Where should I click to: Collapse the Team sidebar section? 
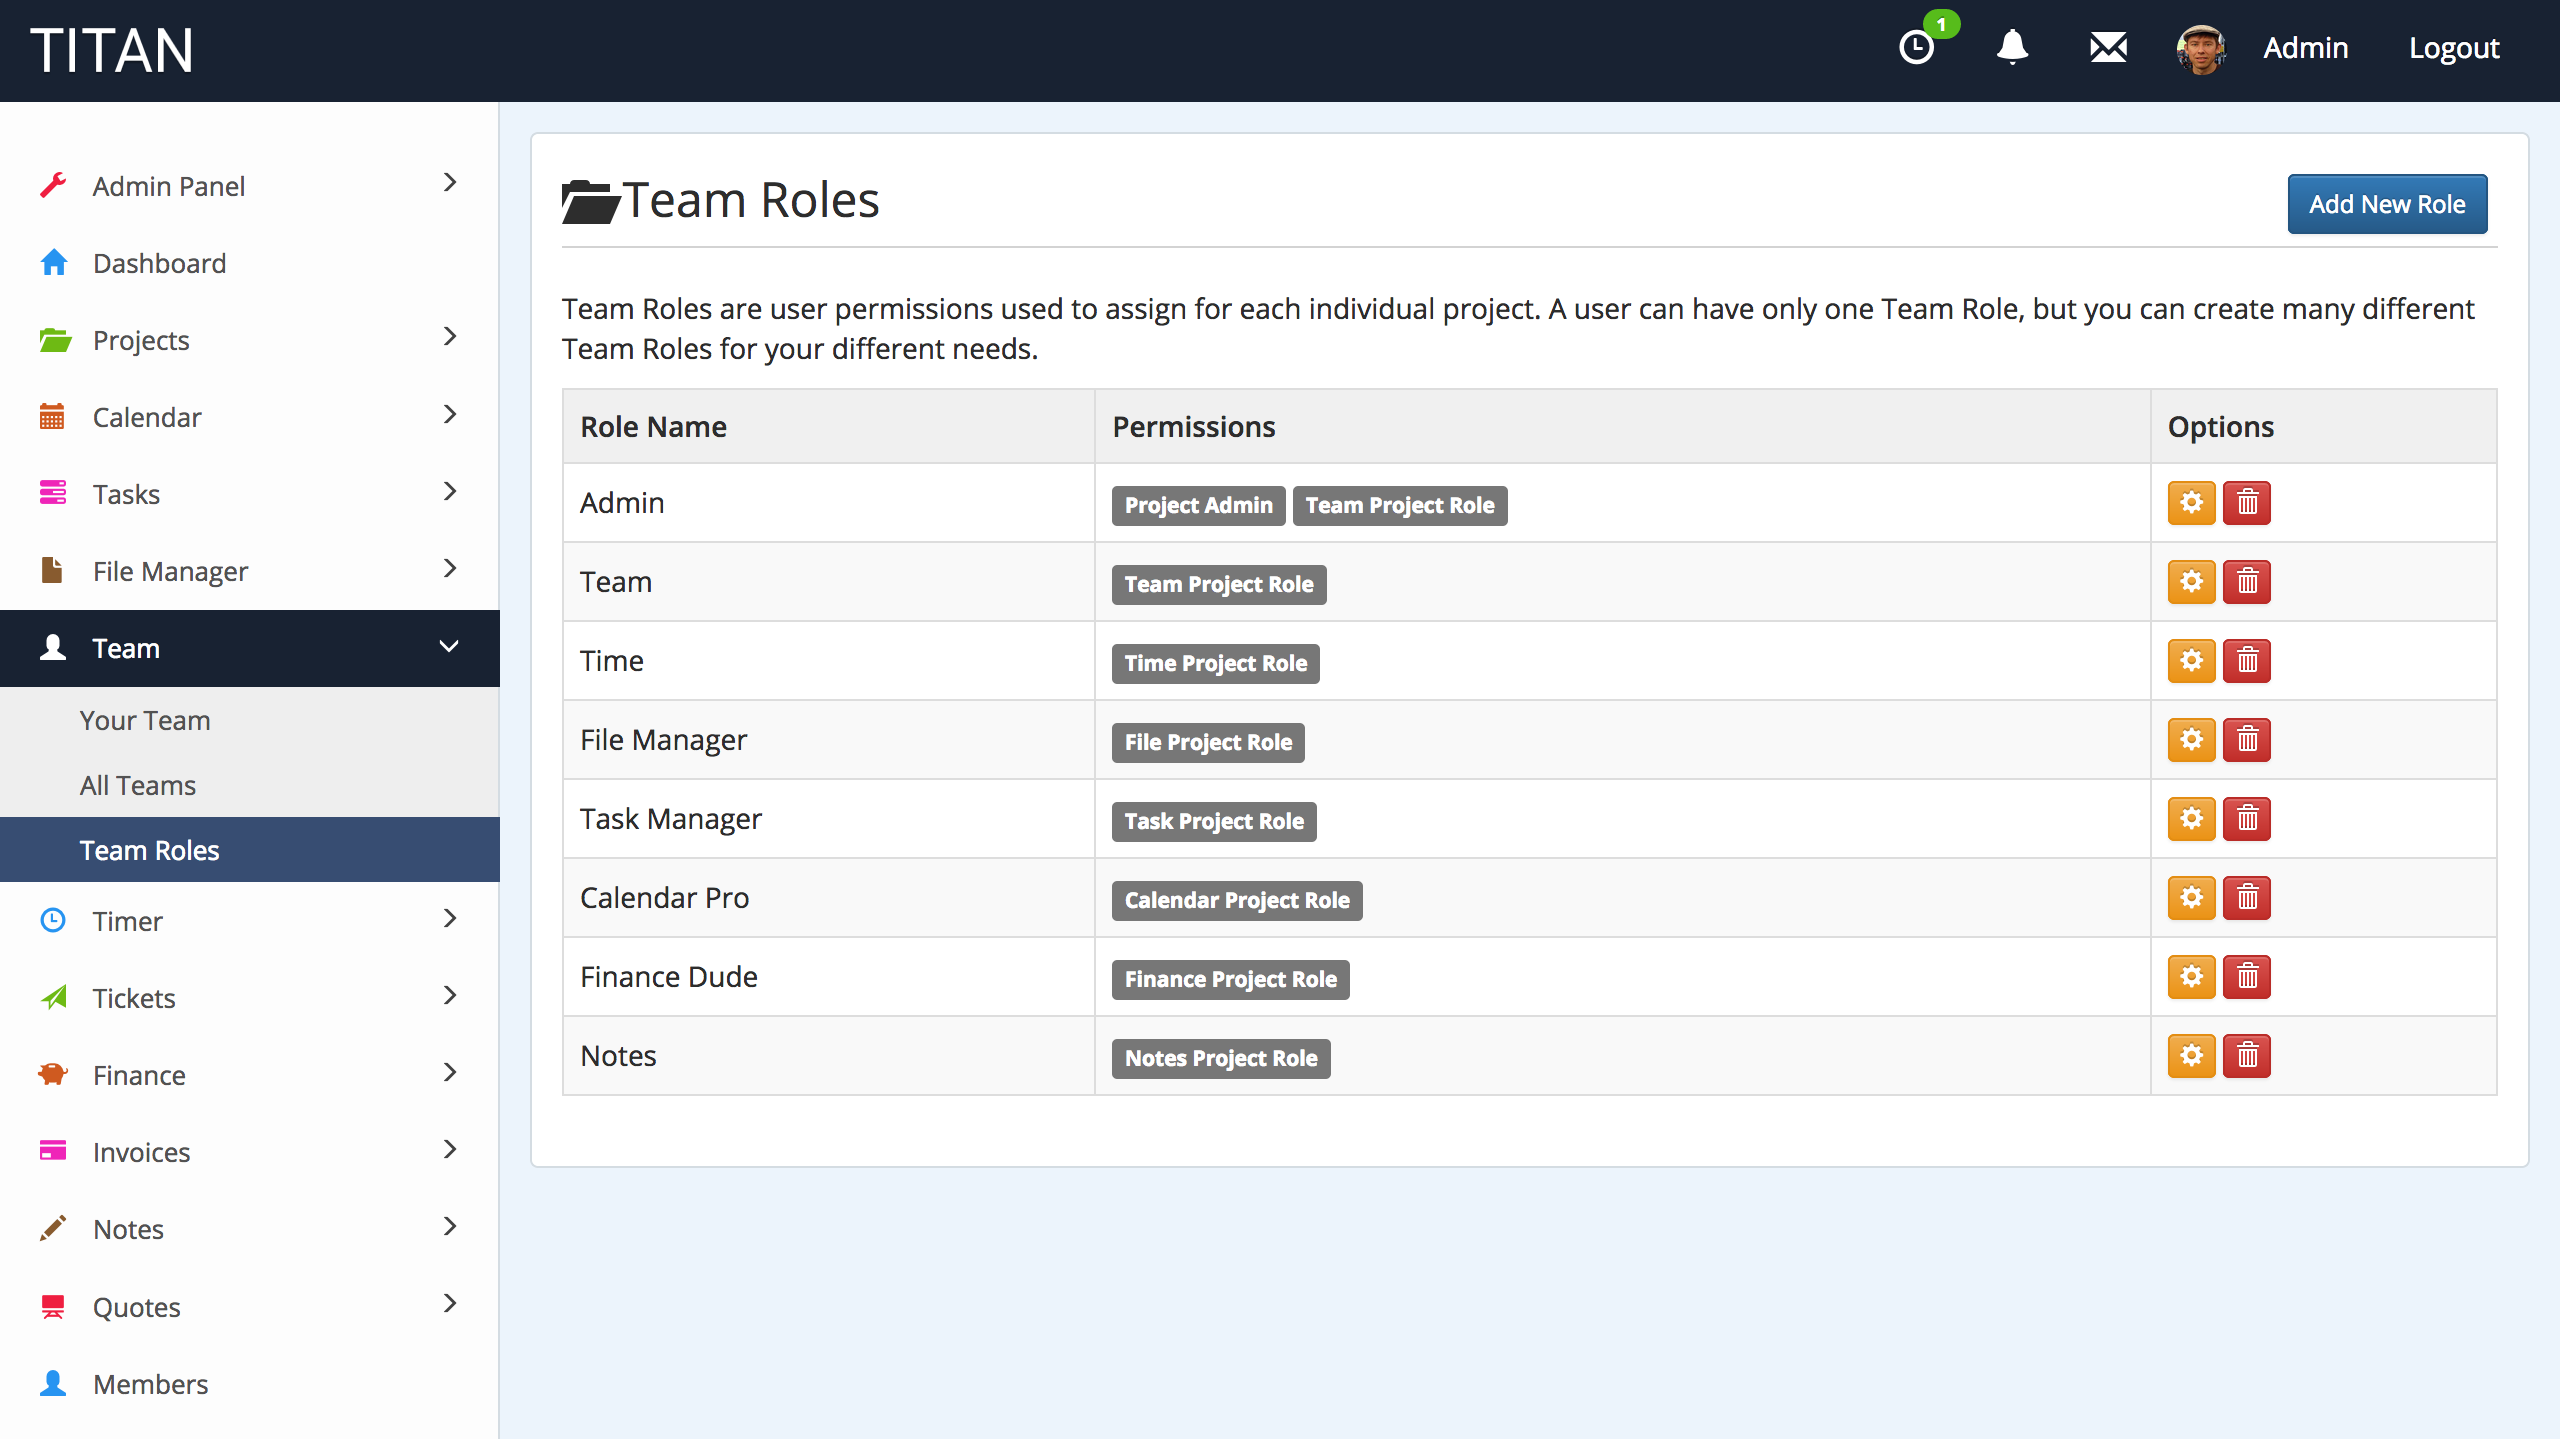(449, 647)
